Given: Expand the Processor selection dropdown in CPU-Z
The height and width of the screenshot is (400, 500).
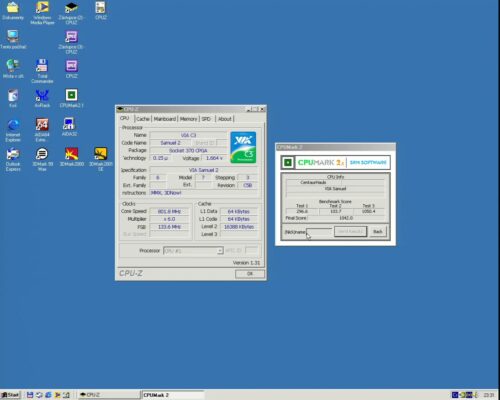Looking at the screenshot, I should coord(220,251).
